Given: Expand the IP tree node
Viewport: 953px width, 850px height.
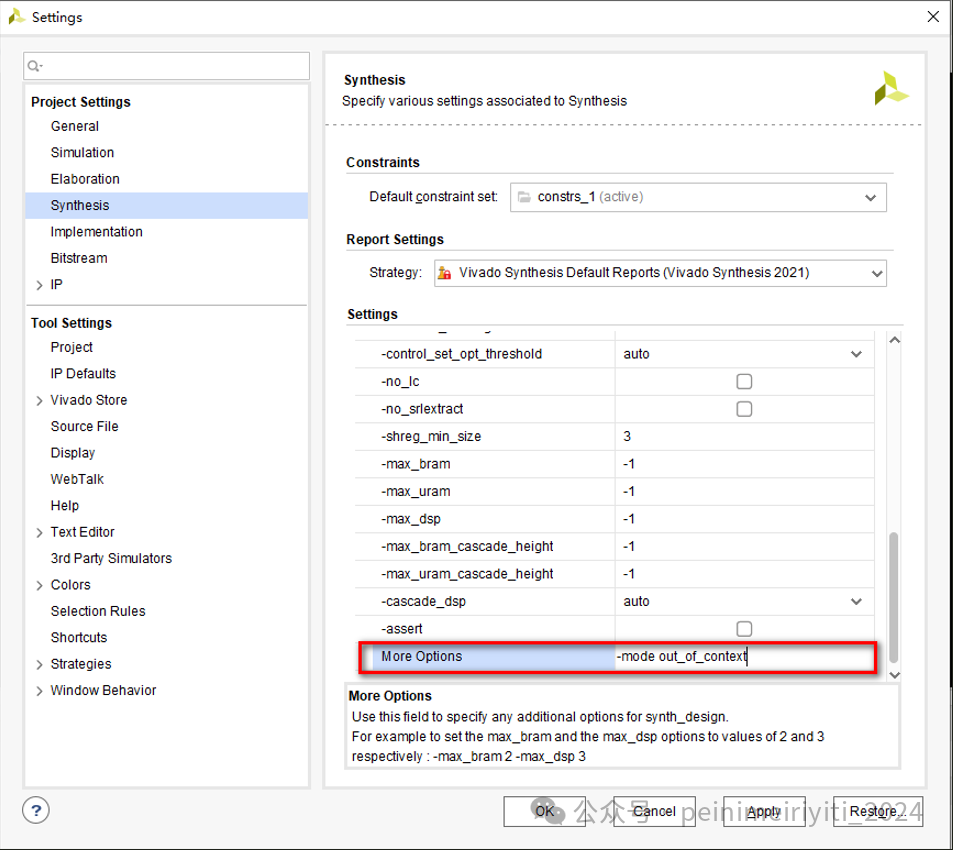Looking at the screenshot, I should (40, 285).
